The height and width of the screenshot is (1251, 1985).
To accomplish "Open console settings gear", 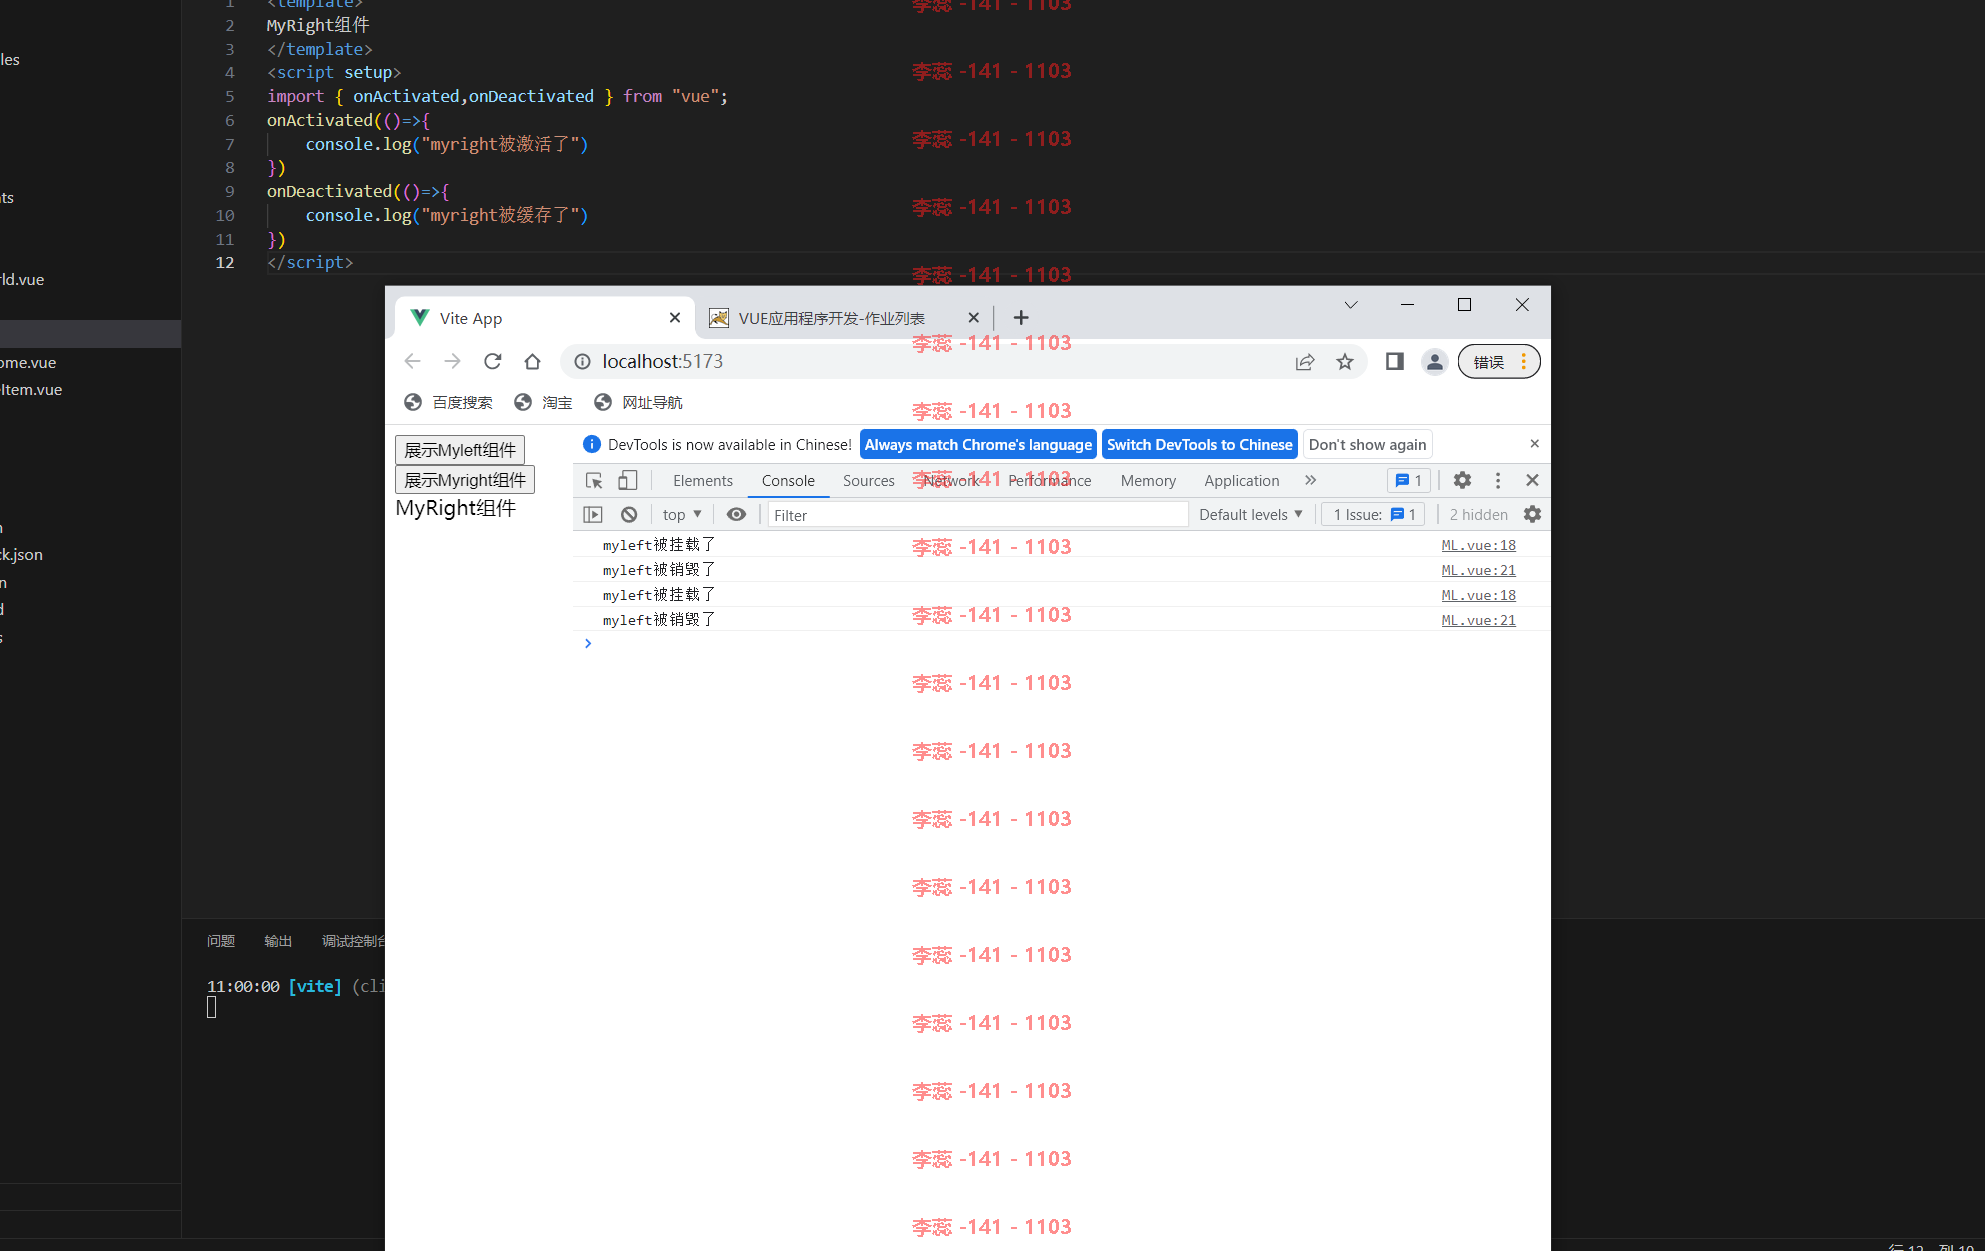I will coord(1532,514).
